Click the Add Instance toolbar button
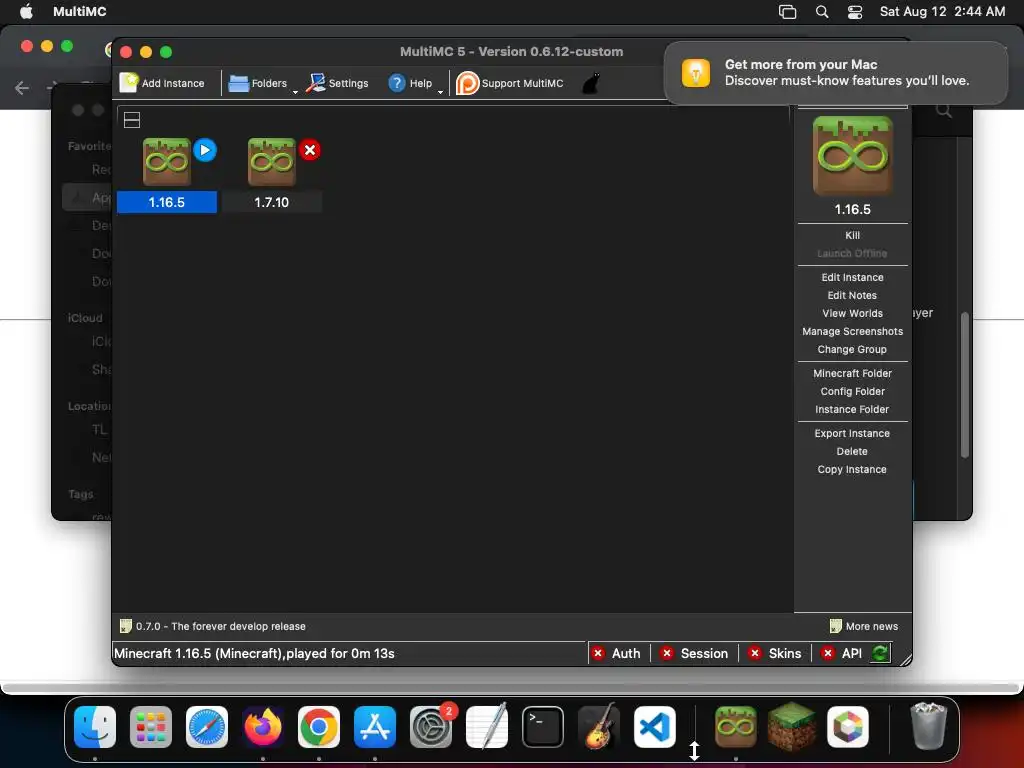 (162, 83)
